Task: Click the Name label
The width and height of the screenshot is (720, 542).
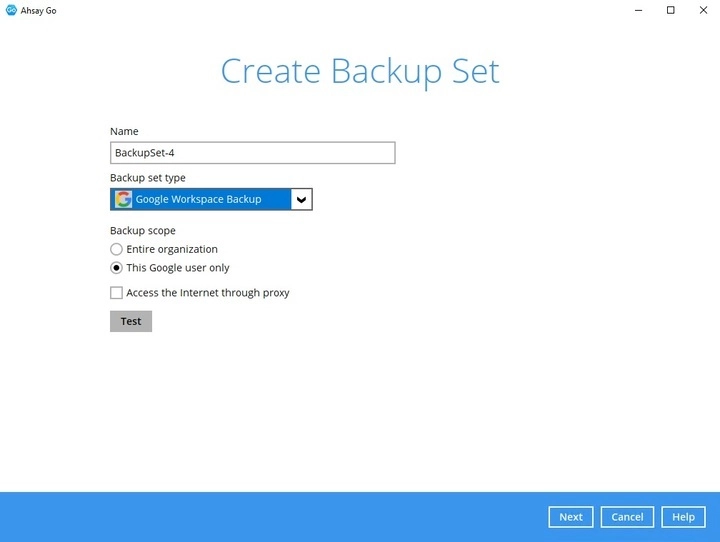Action: click(124, 131)
